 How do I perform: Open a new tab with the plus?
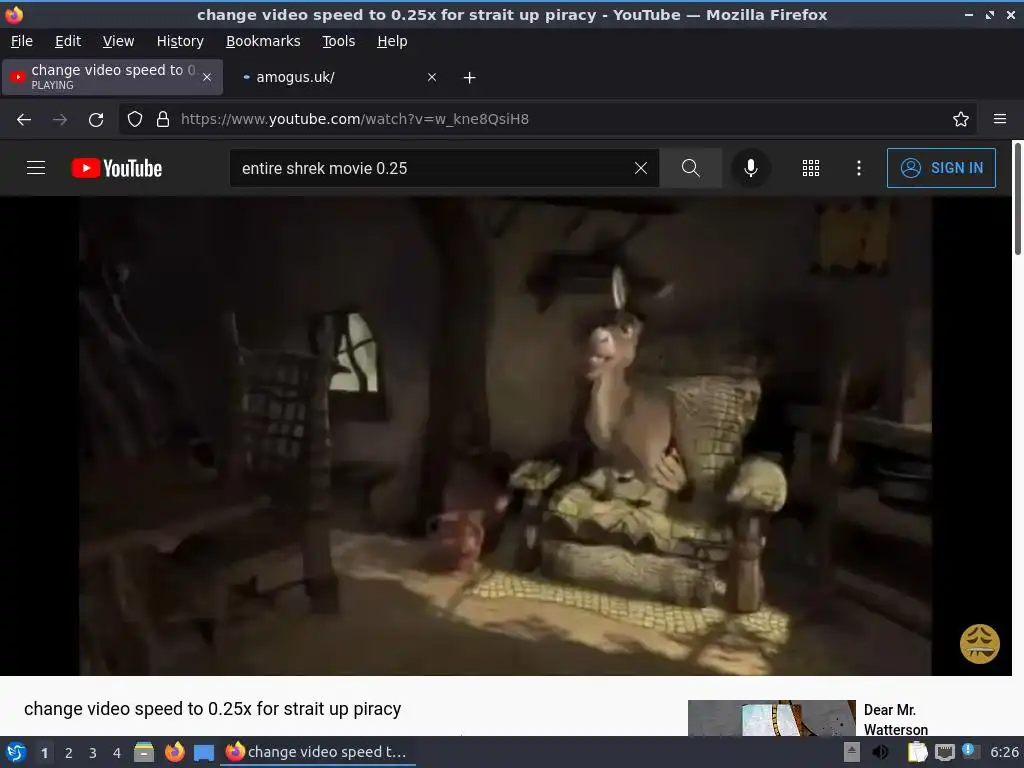[469, 77]
